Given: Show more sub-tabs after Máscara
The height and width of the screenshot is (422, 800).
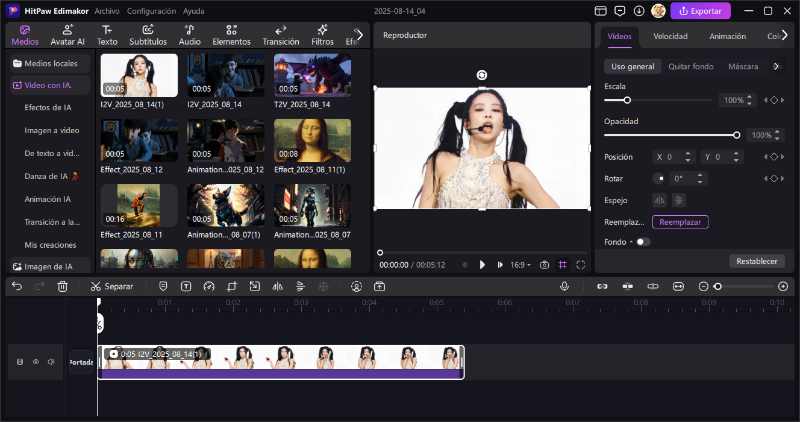Looking at the screenshot, I should tap(777, 66).
